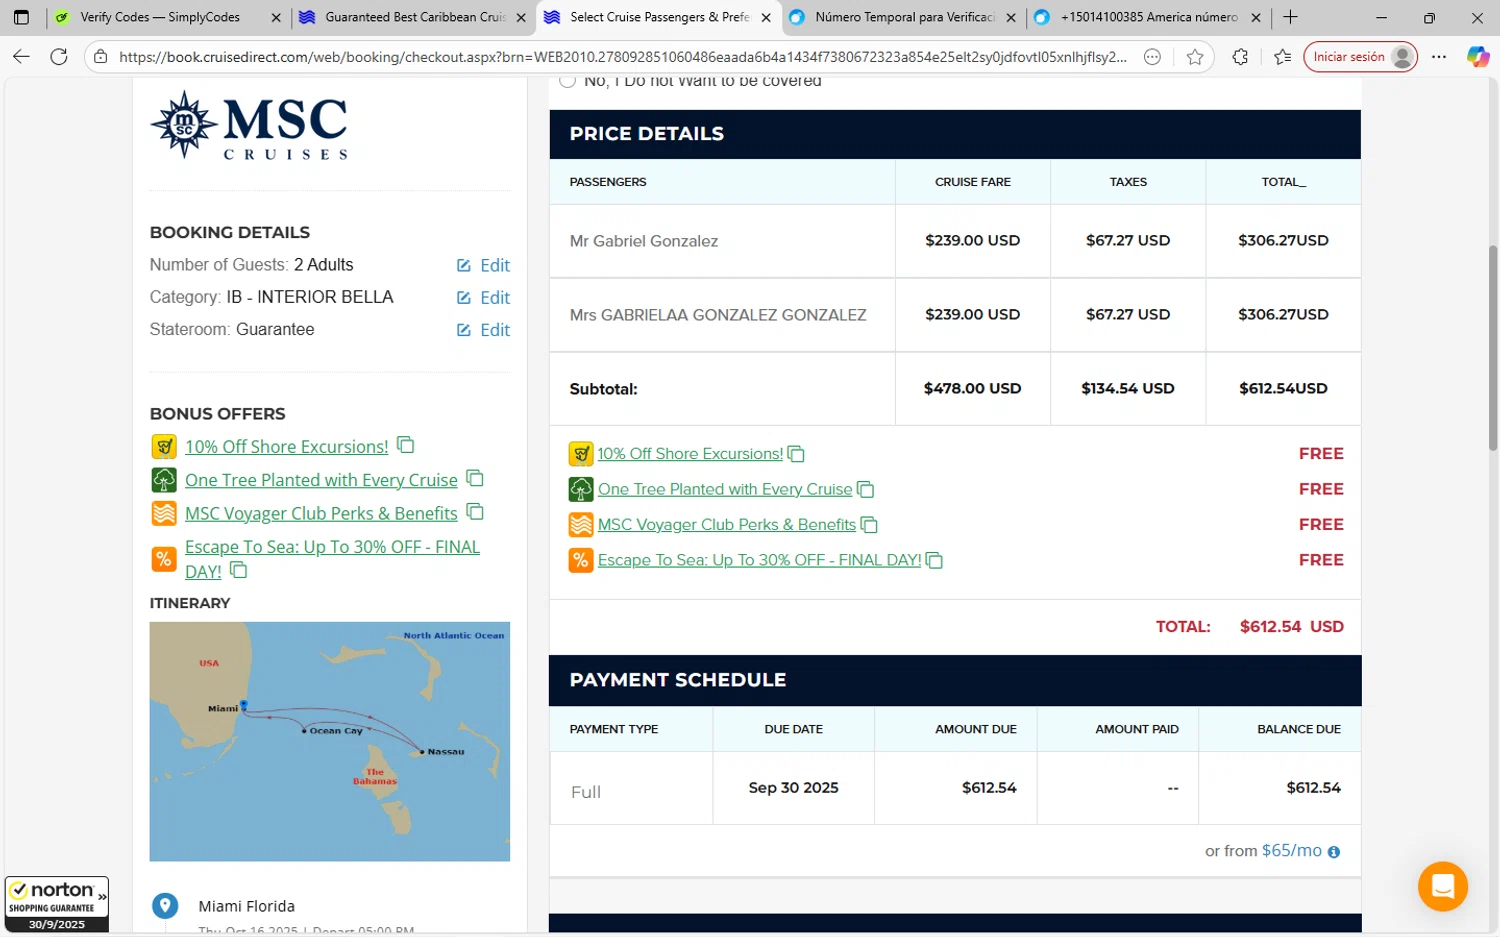Image resolution: width=1500 pixels, height=937 pixels.
Task: Click the $65/mo financing link
Action: [1291, 851]
